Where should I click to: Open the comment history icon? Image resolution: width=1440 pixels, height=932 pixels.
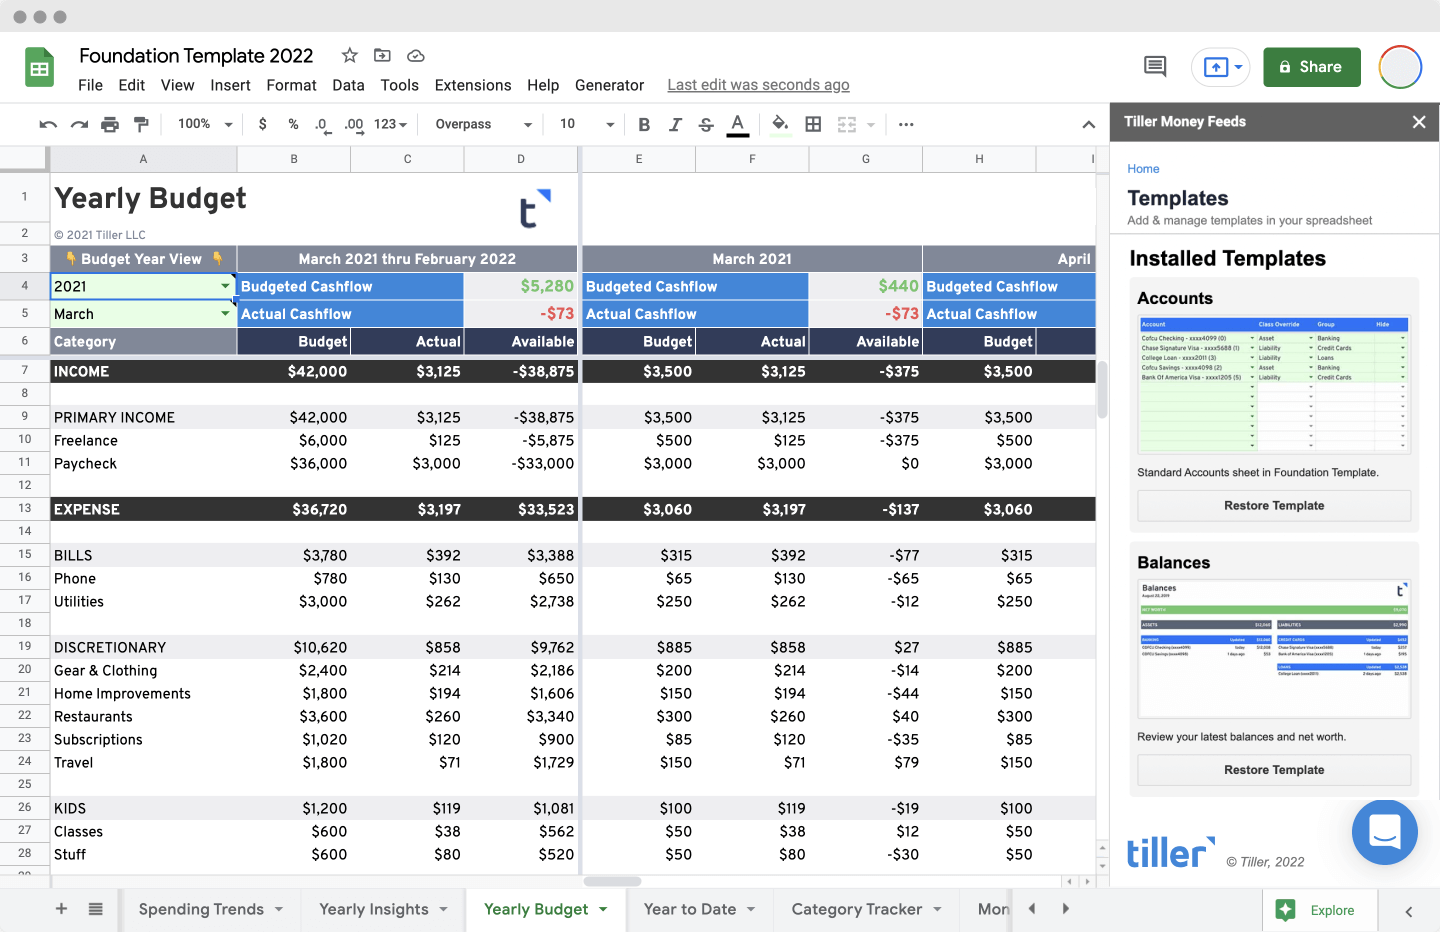click(x=1155, y=67)
